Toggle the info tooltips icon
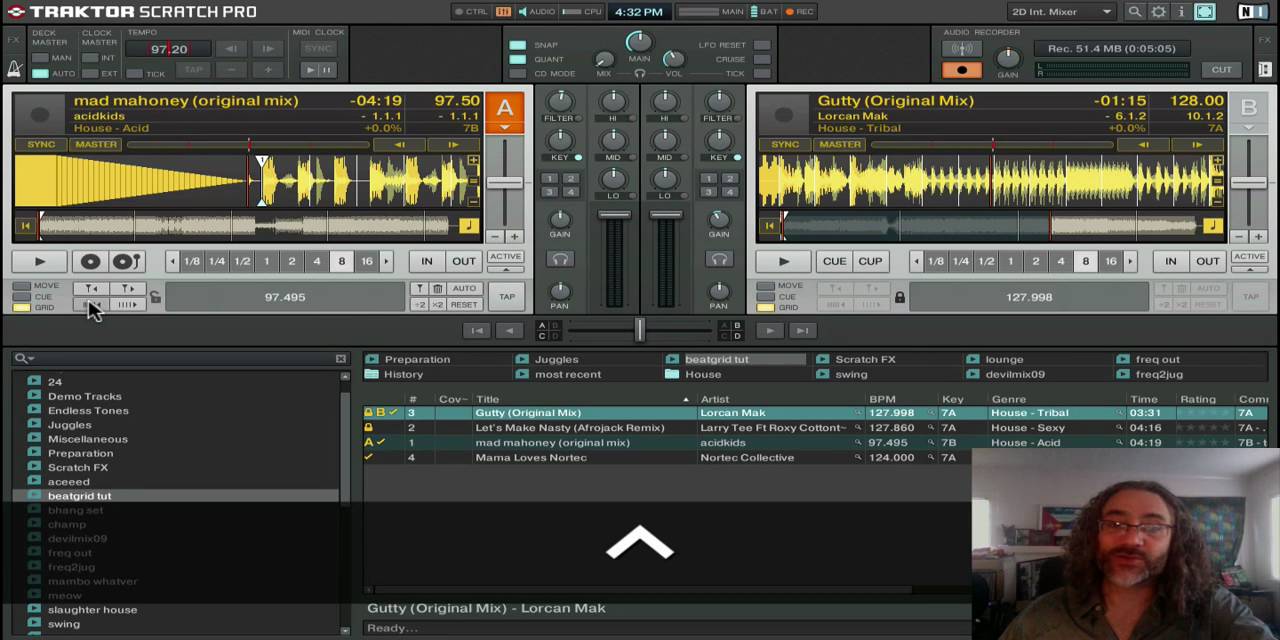Viewport: 1280px width, 640px height. pyautogui.click(x=1181, y=12)
